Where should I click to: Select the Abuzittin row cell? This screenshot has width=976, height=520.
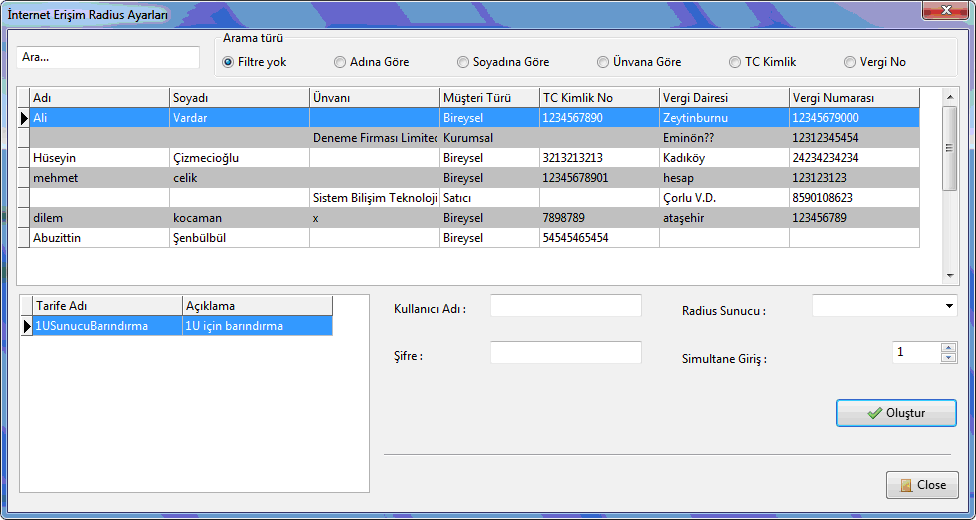click(x=100, y=238)
